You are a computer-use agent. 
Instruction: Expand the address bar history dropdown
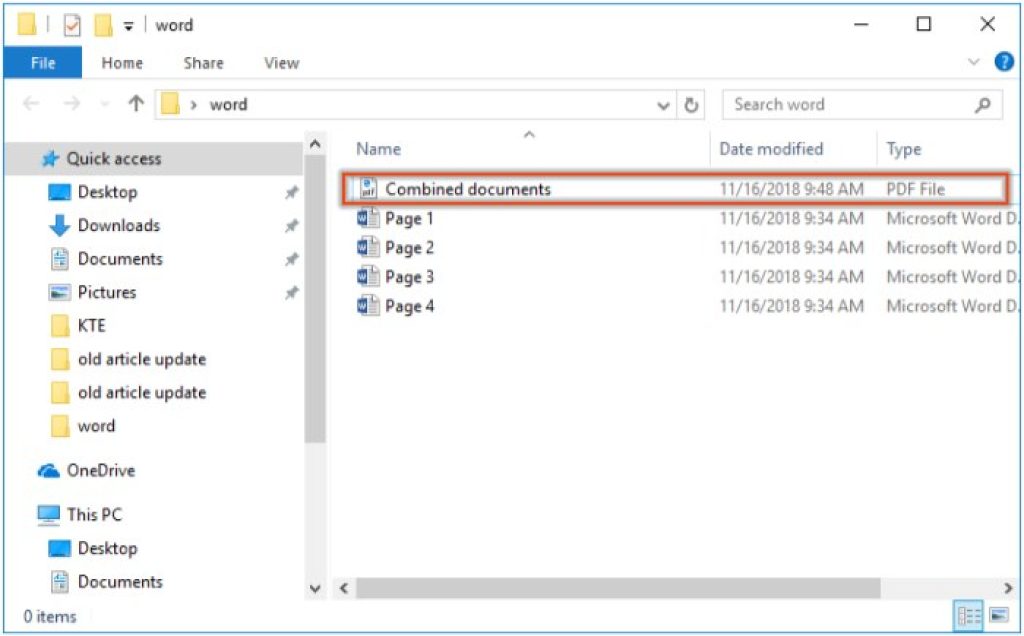[662, 104]
